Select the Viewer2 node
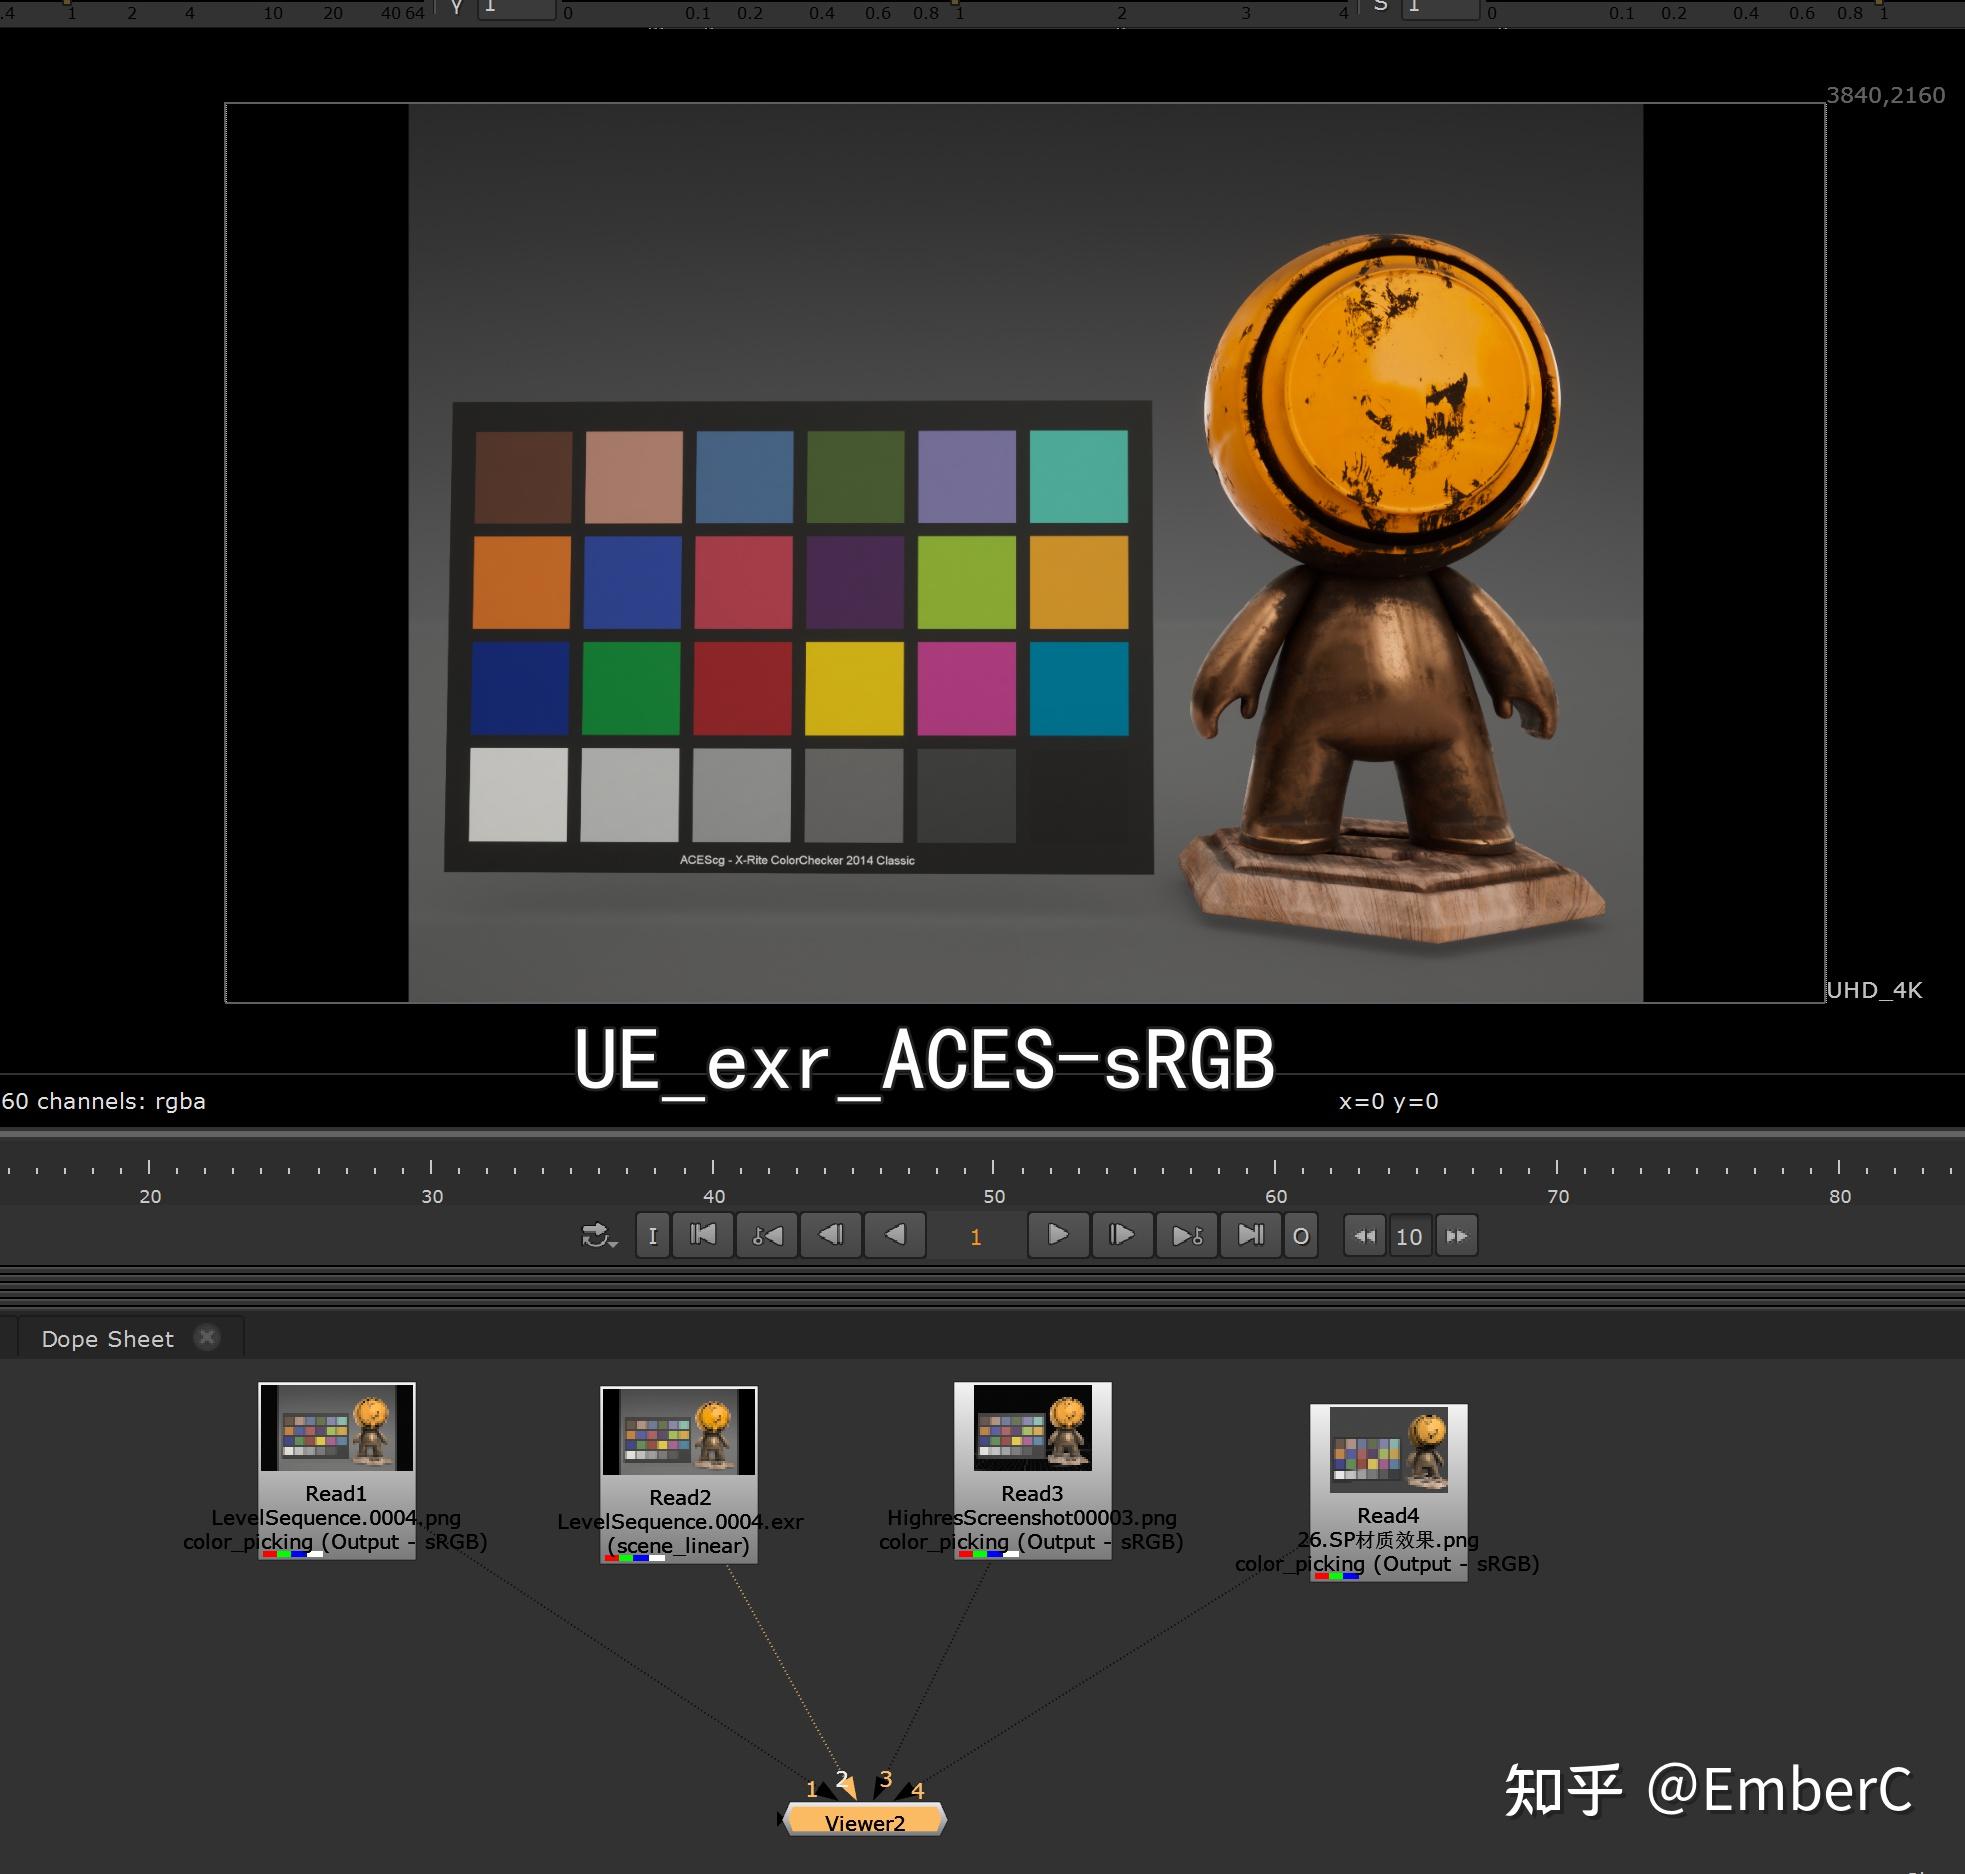The width and height of the screenshot is (1965, 1874). (866, 1822)
